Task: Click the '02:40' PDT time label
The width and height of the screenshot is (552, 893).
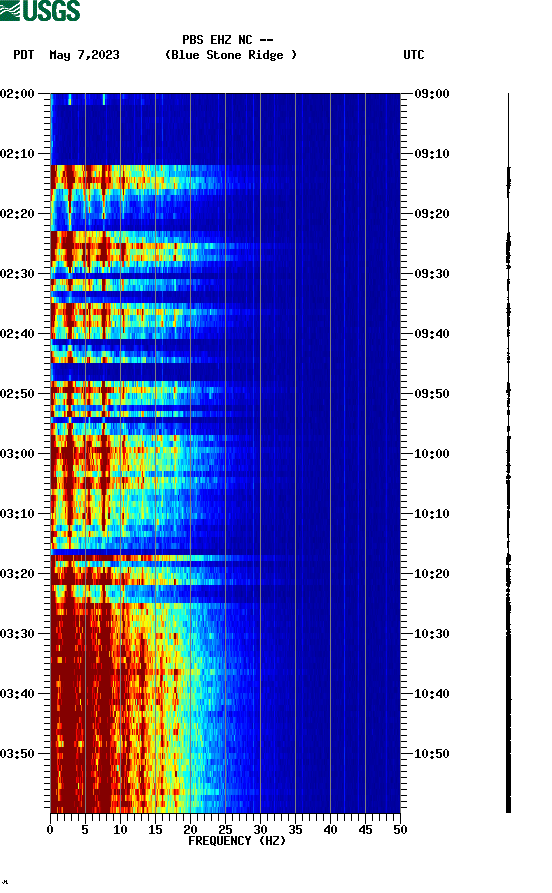Action: pyautogui.click(x=17, y=334)
